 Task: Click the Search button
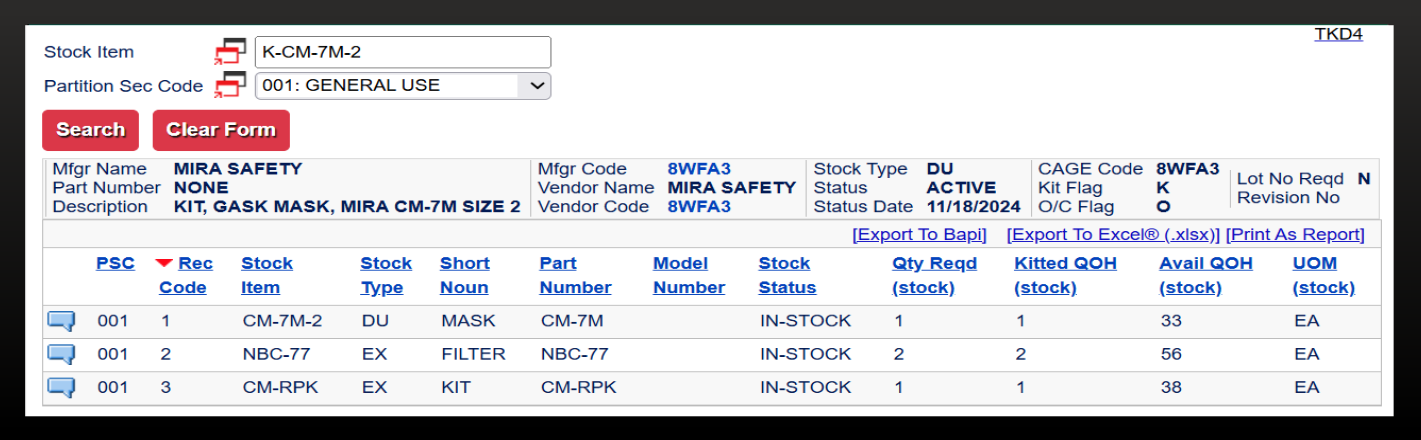[90, 130]
